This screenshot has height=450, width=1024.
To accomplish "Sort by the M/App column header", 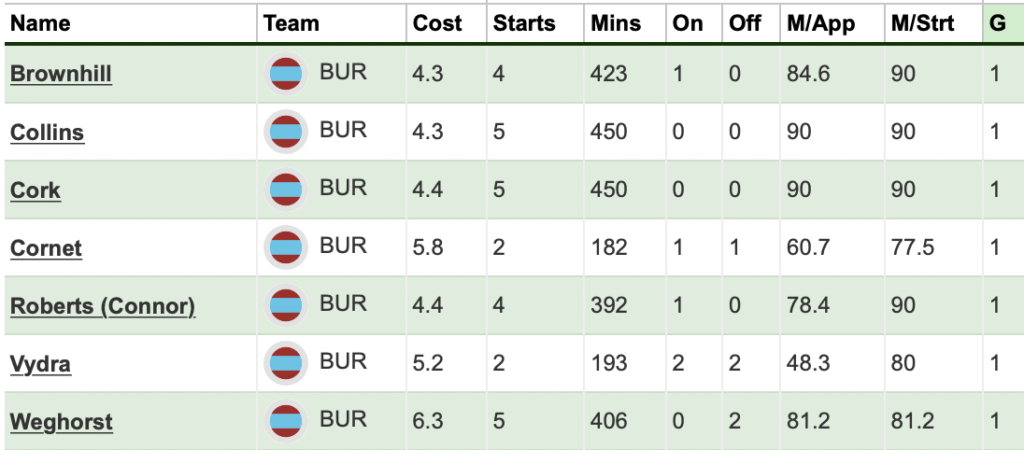I will (821, 24).
